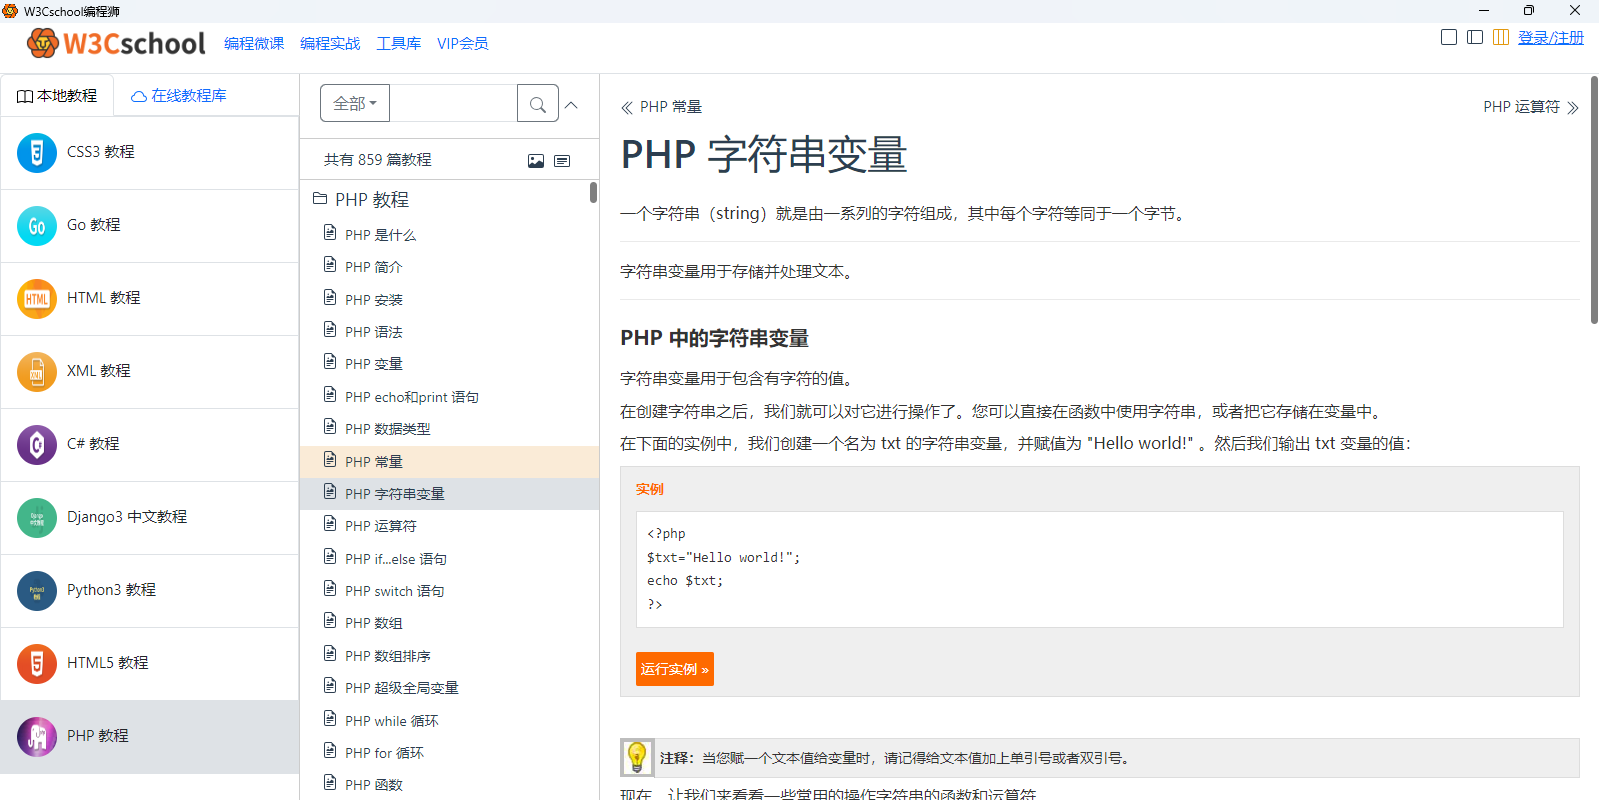The width and height of the screenshot is (1599, 800).
Task: Click the 登录/注册 link
Action: click(x=1550, y=38)
